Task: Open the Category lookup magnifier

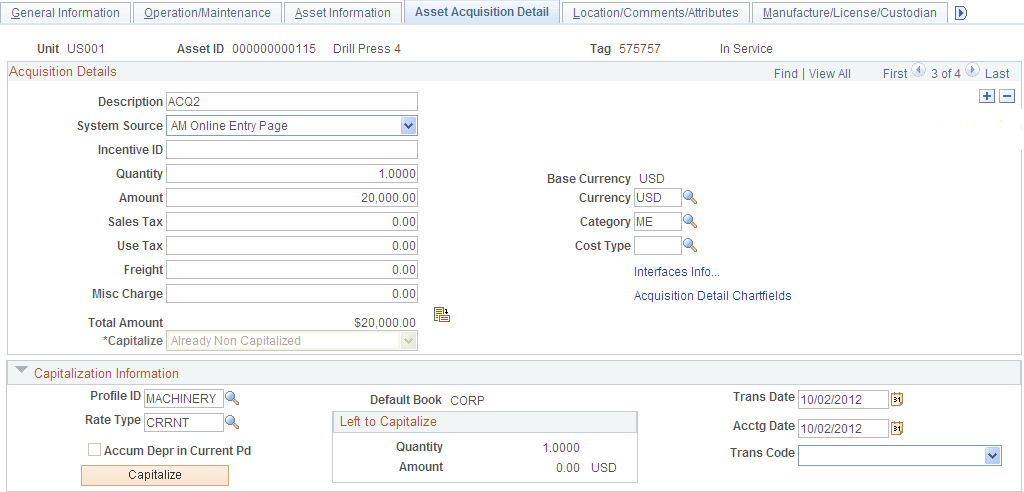Action: [x=690, y=221]
